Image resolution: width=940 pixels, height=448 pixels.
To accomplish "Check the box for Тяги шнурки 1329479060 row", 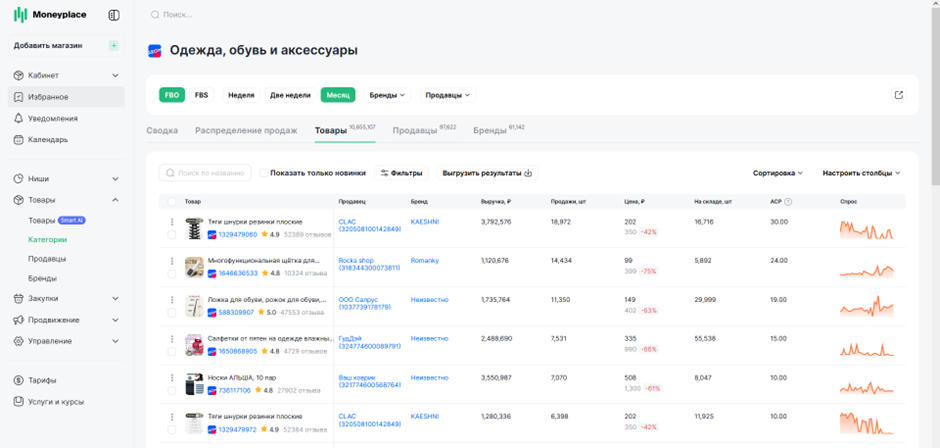I will pyautogui.click(x=172, y=234).
